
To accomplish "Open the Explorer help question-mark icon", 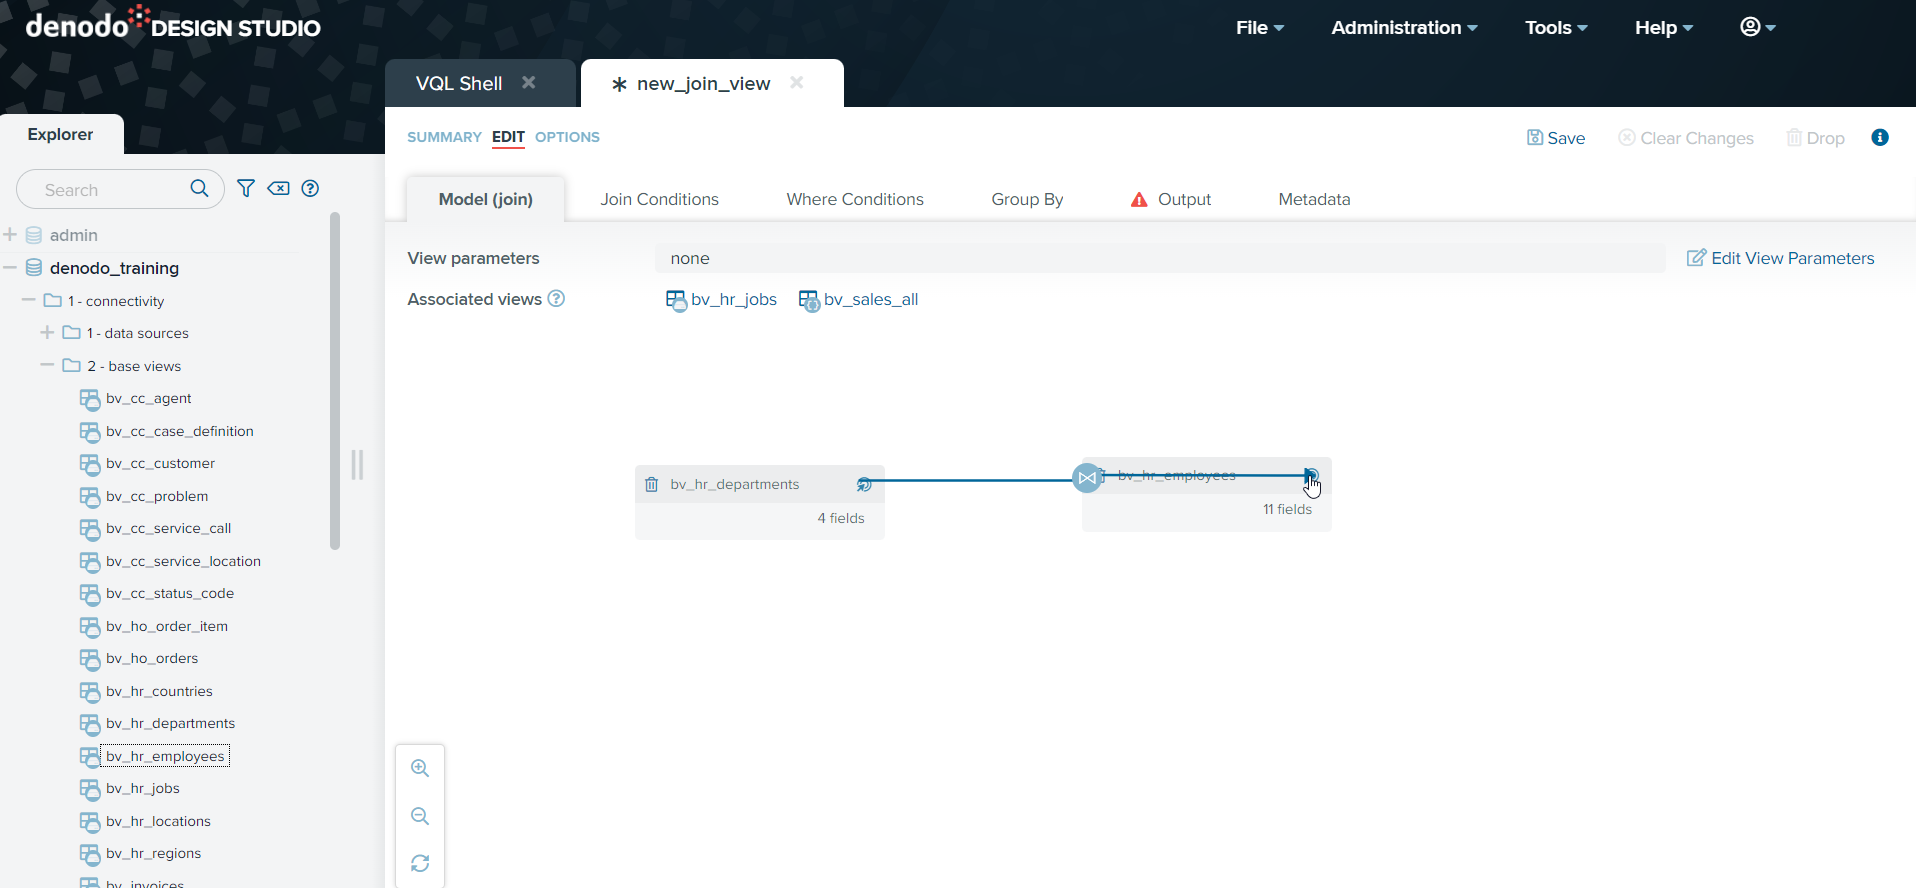I will 310,188.
